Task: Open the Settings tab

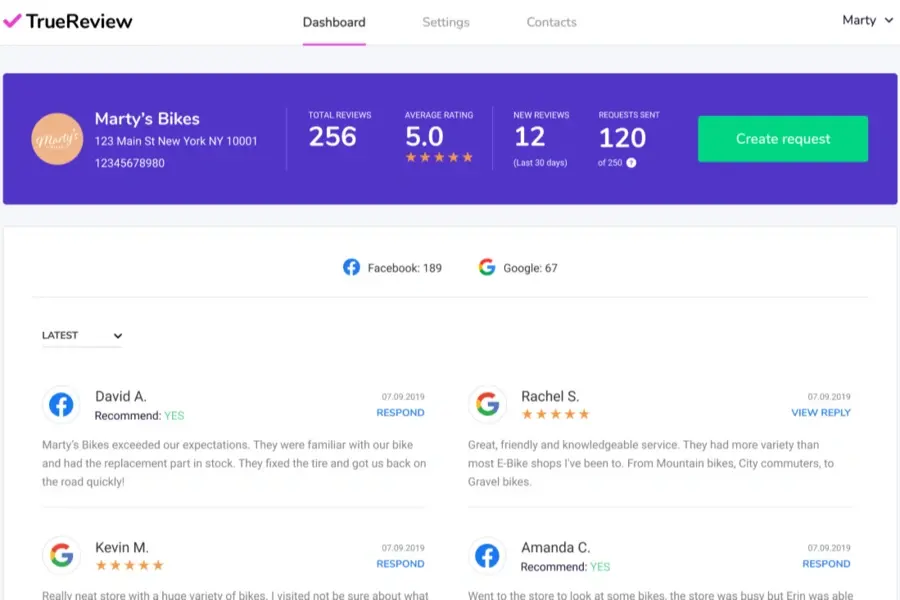Action: (x=446, y=22)
